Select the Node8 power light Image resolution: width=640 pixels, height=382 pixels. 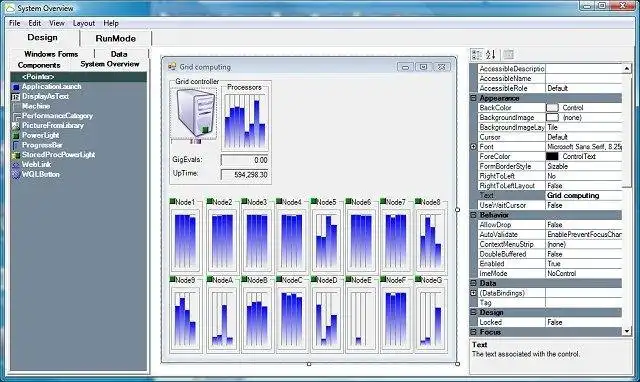tap(418, 201)
